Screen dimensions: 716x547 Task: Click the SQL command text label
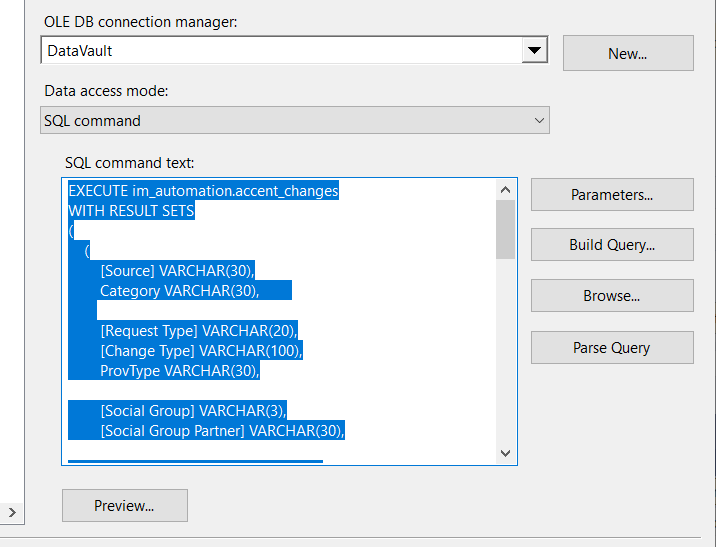[130, 163]
